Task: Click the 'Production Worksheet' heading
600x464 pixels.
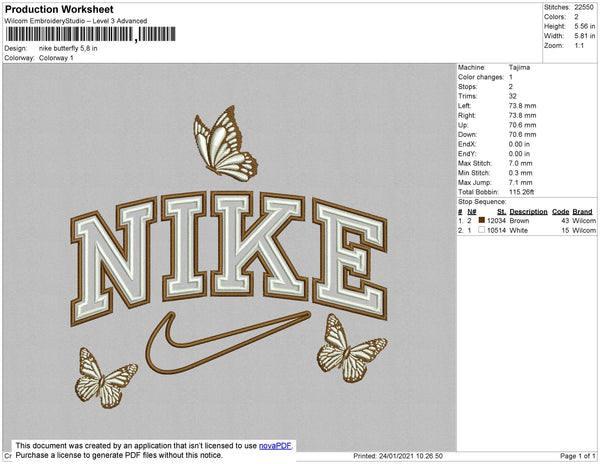Action: coord(59,9)
